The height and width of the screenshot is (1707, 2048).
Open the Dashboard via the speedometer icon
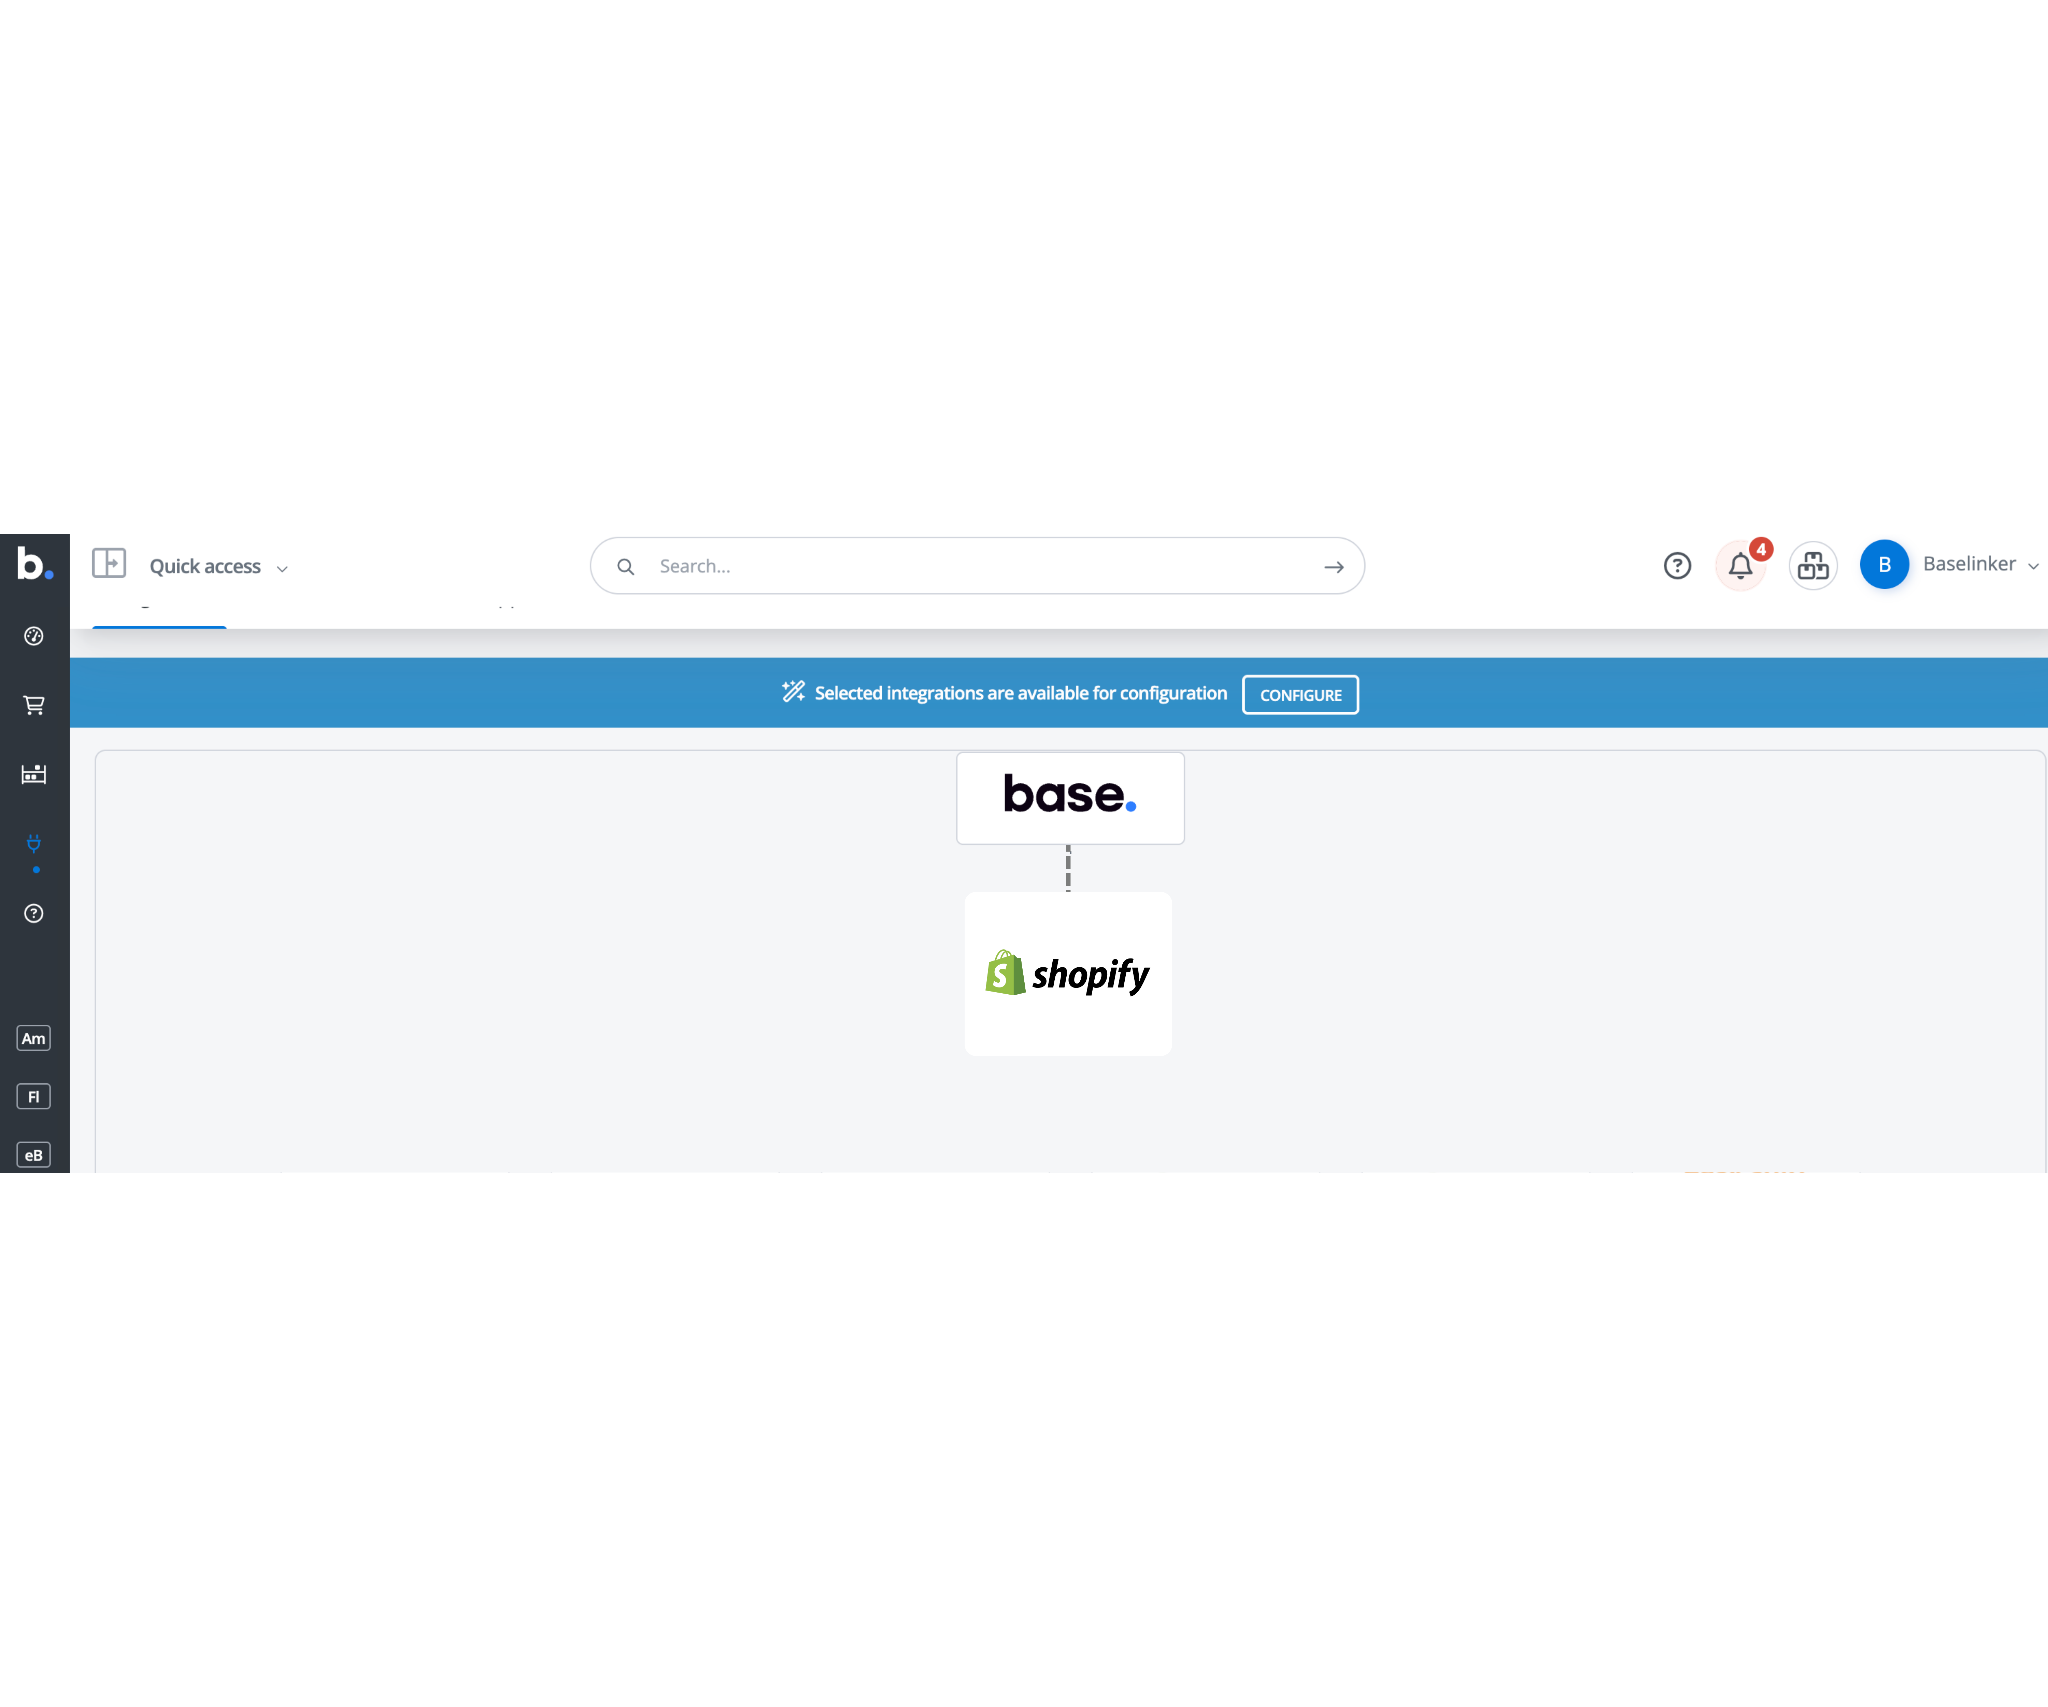34,636
